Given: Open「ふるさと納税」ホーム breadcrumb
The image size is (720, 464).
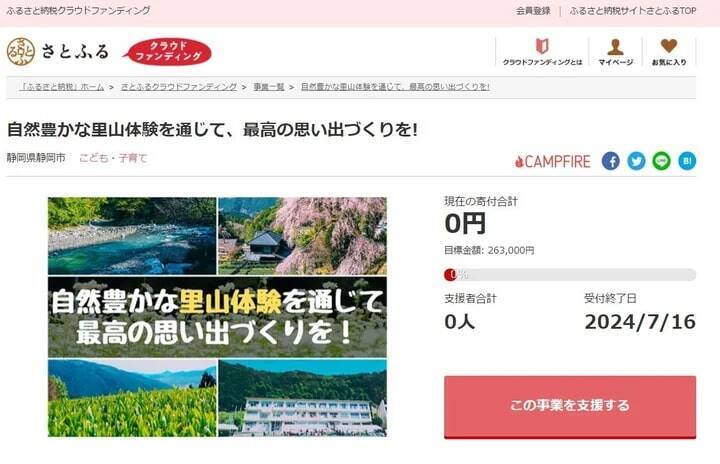Looking at the screenshot, I should [x=62, y=87].
